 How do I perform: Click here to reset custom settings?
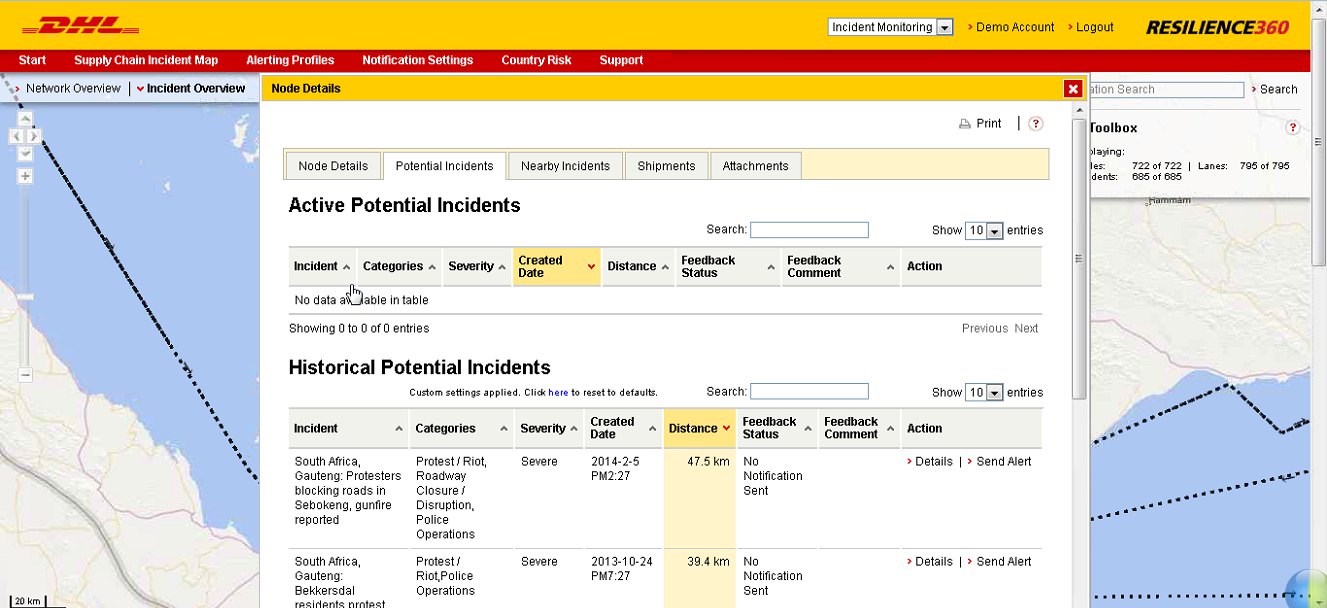558,393
